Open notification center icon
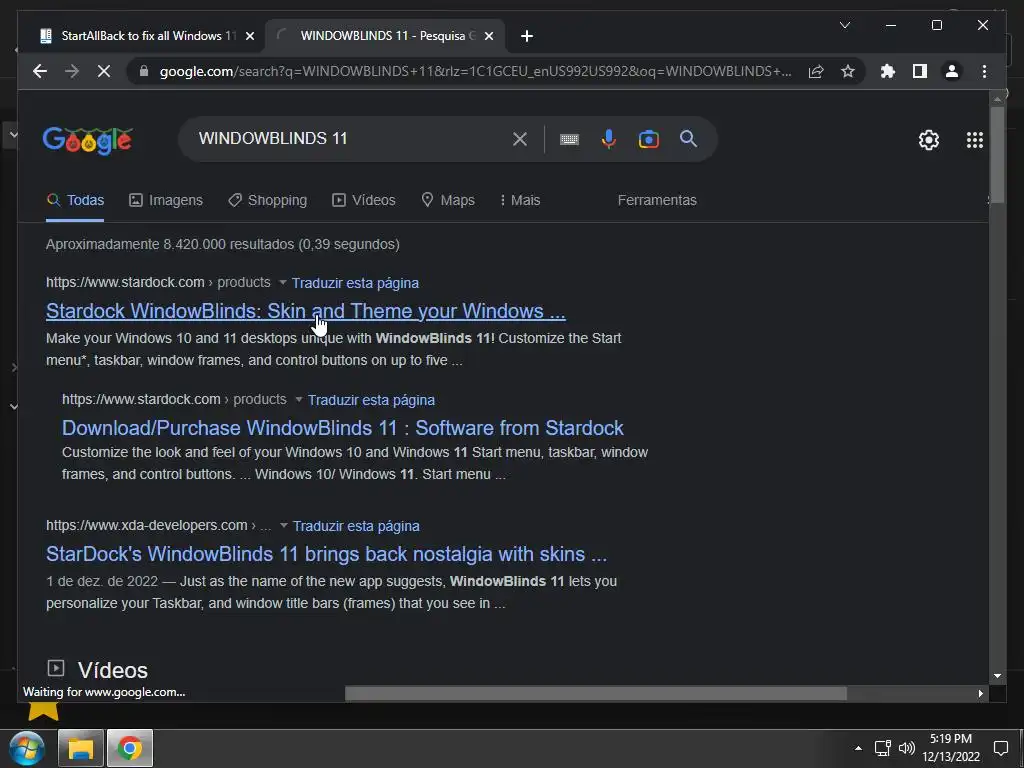 point(1000,748)
